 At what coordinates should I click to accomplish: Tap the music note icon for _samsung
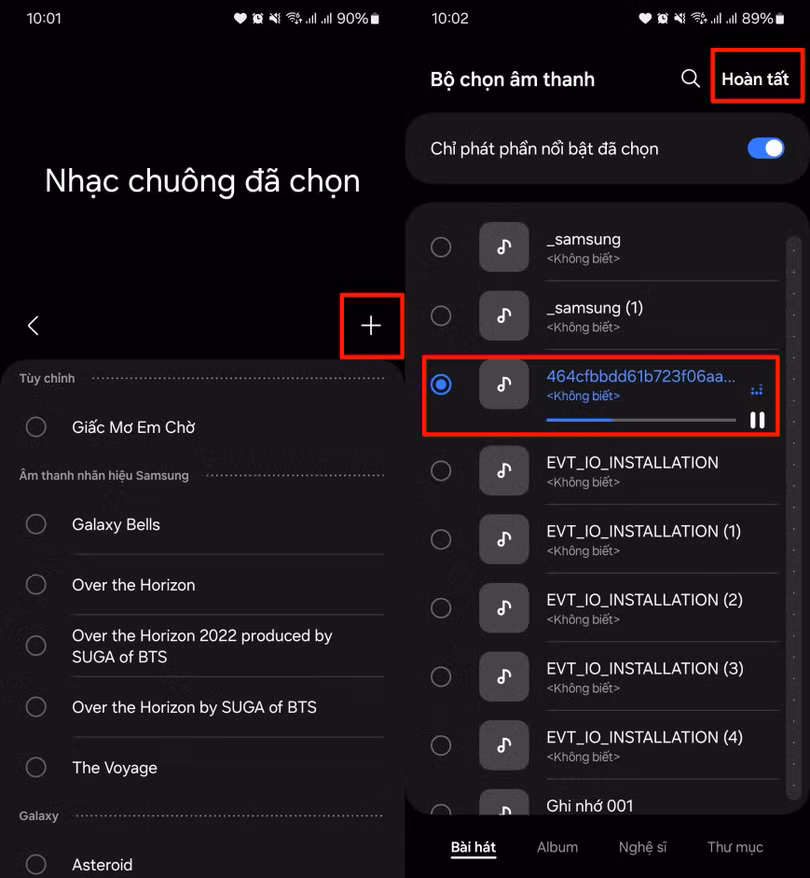(x=504, y=247)
